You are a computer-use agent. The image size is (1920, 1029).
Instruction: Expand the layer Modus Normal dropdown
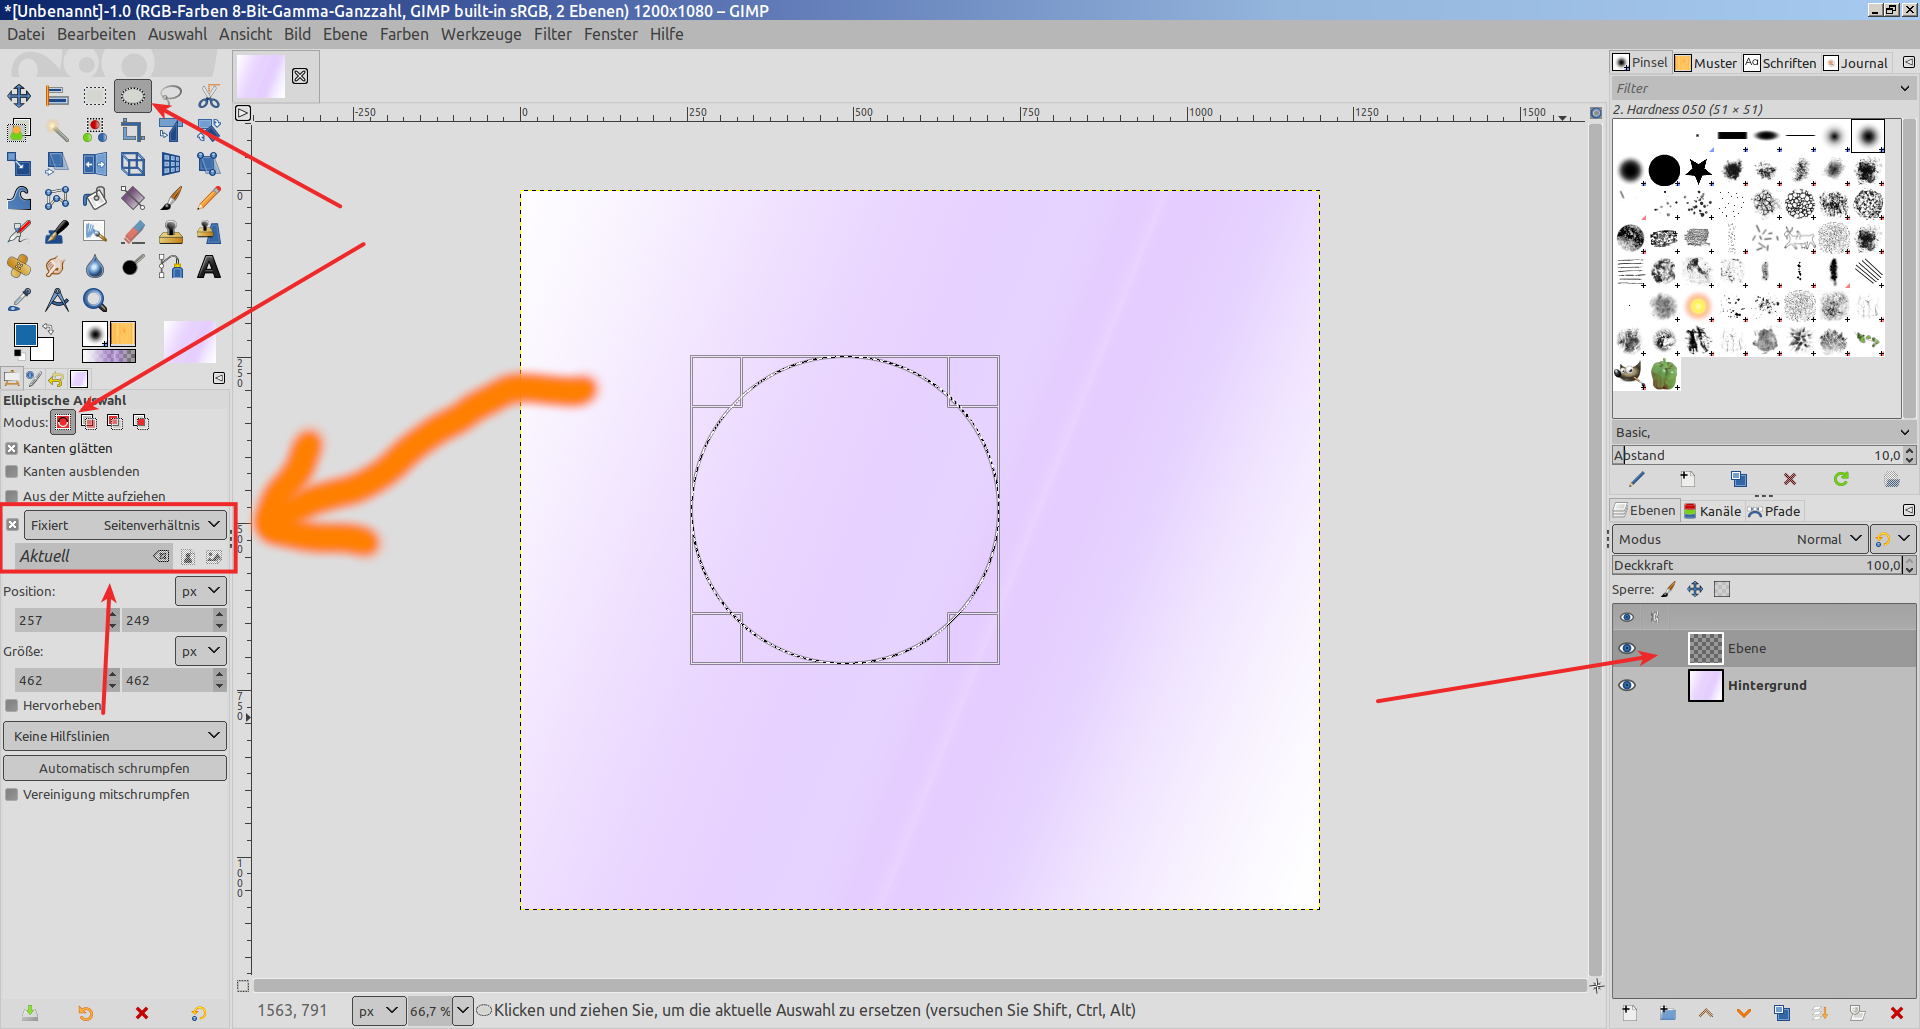click(x=1740, y=539)
